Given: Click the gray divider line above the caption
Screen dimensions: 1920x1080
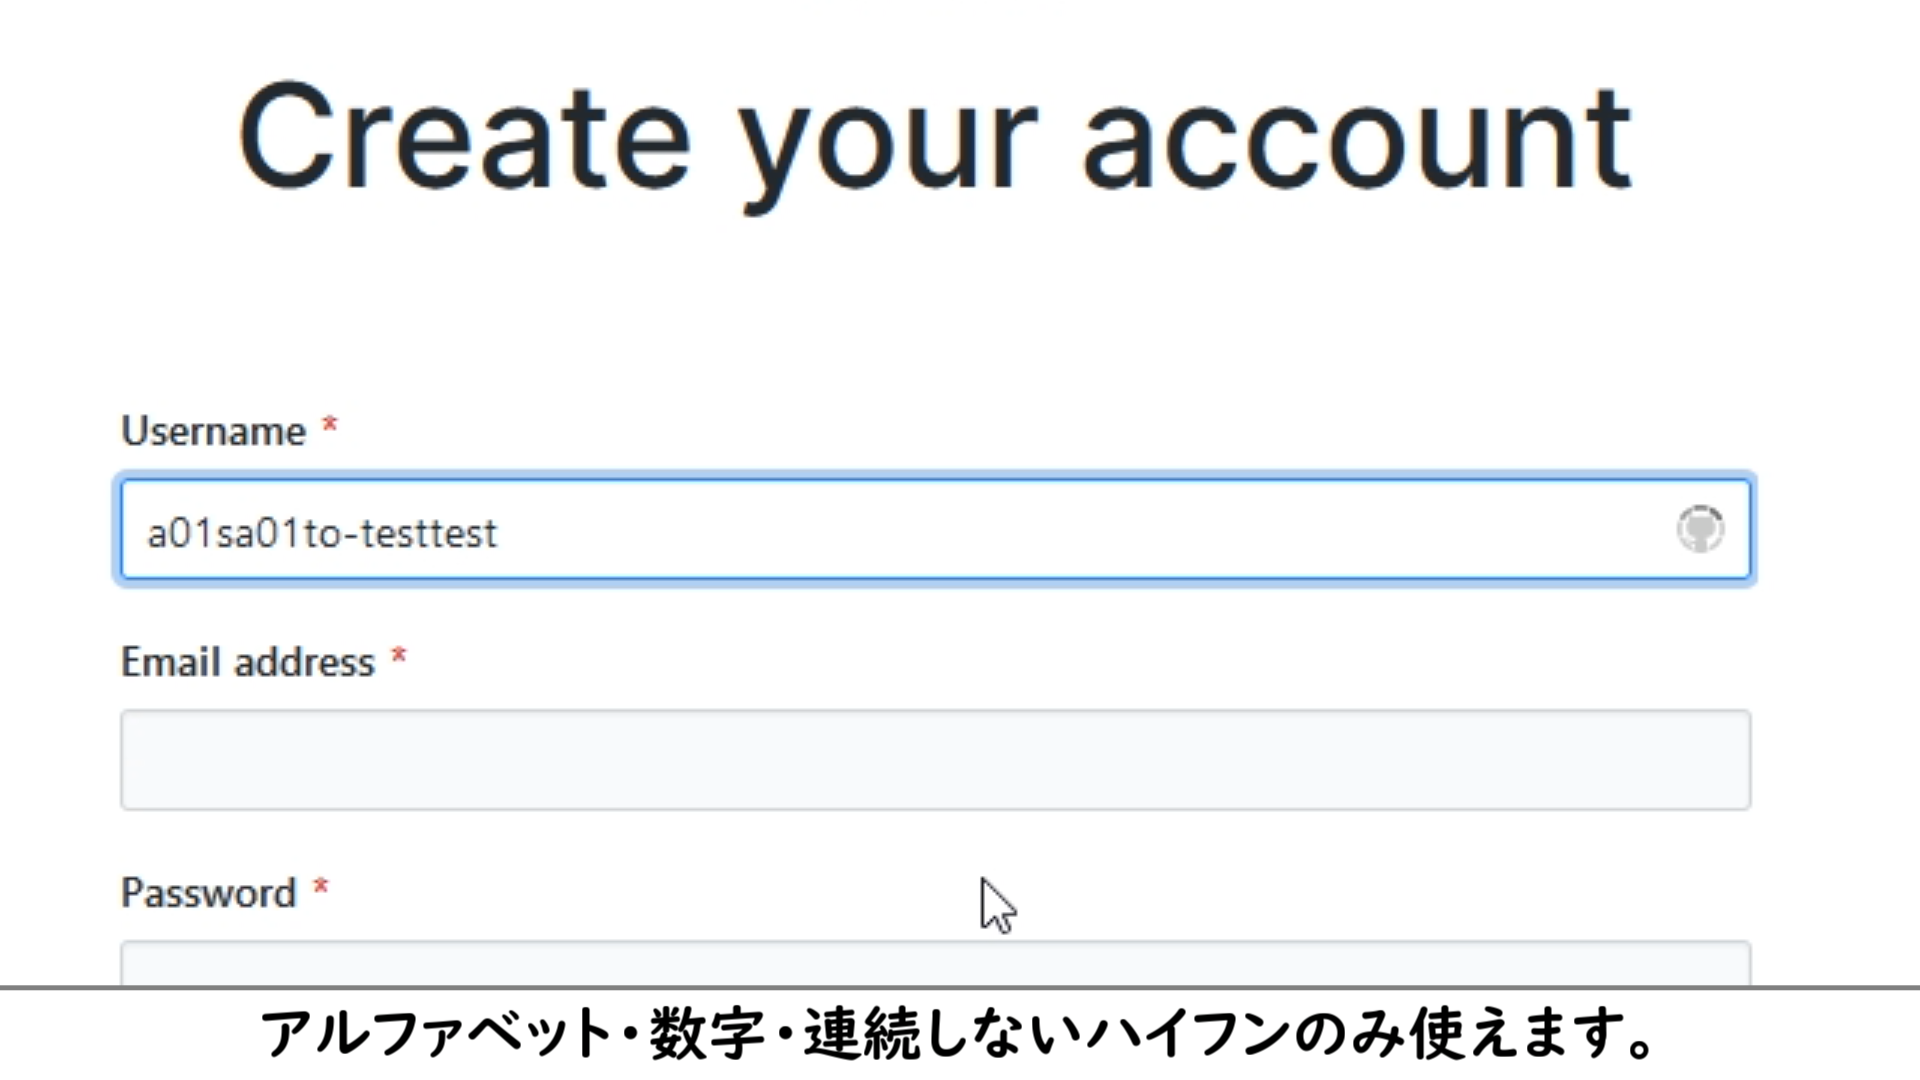Looking at the screenshot, I should (x=960, y=988).
